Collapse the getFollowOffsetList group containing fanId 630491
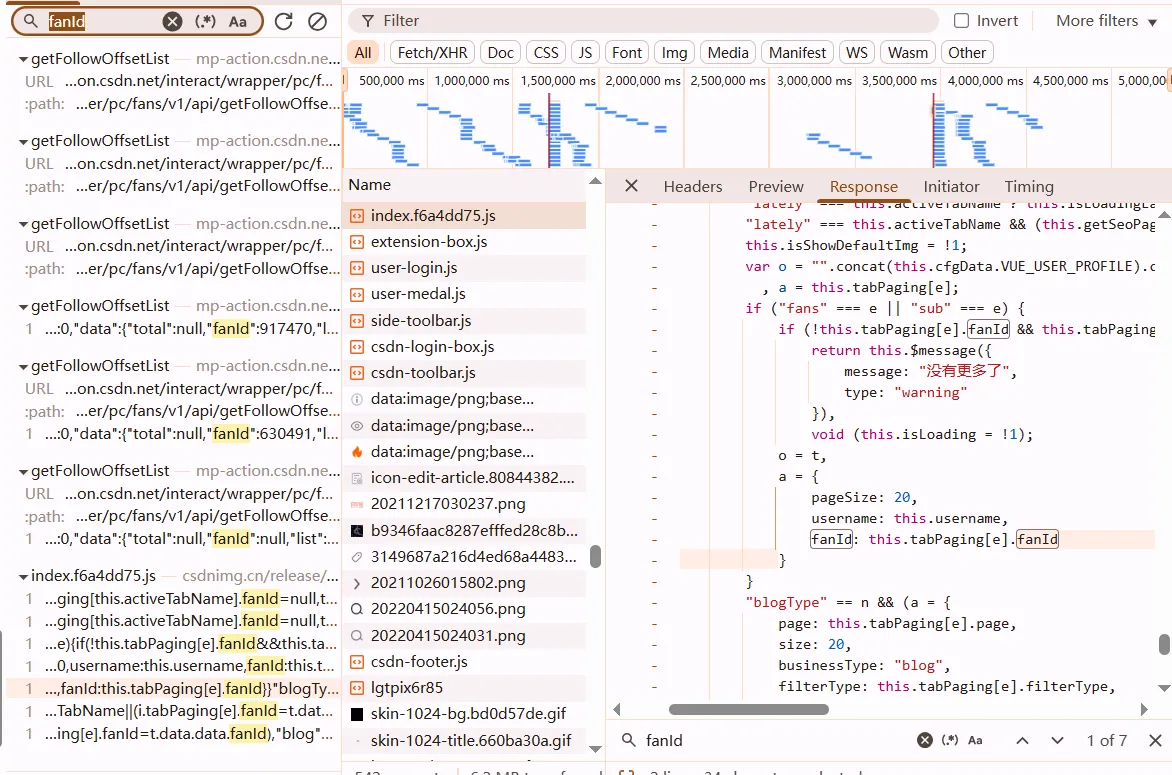Screen dimensions: 1172x775 (x=23, y=367)
